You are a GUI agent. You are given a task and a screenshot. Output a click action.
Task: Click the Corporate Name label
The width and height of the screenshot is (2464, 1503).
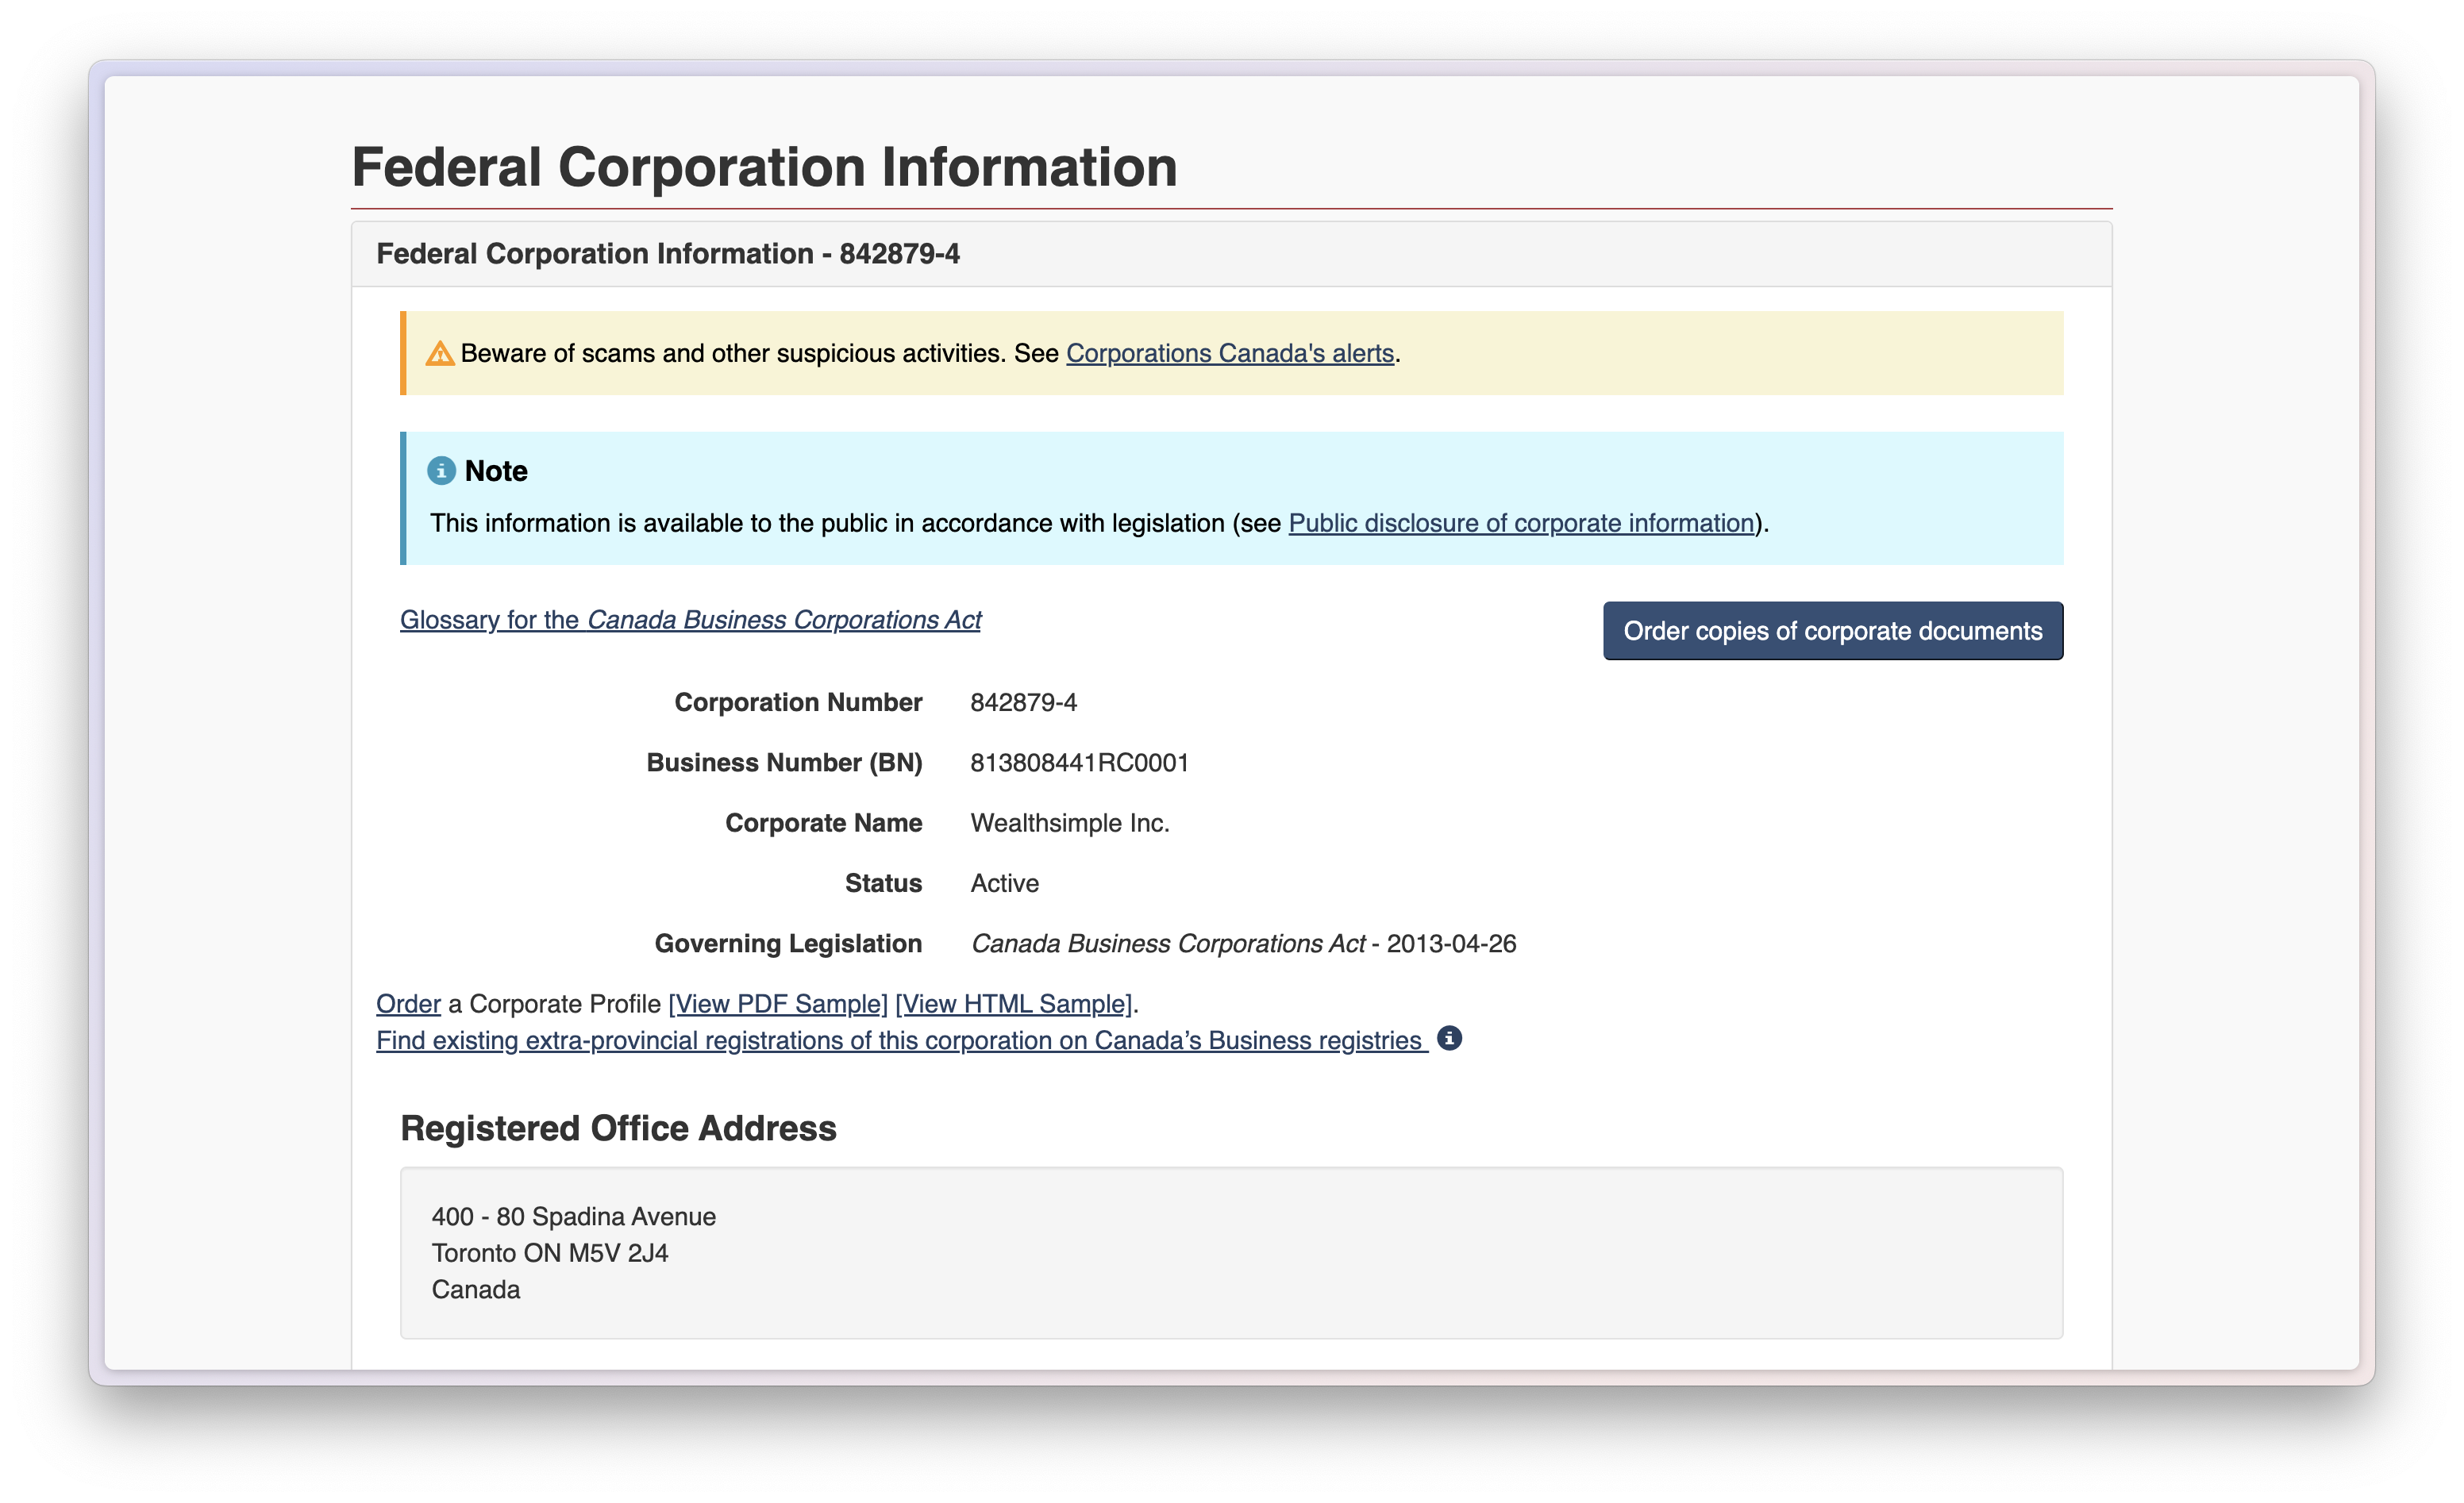823,823
